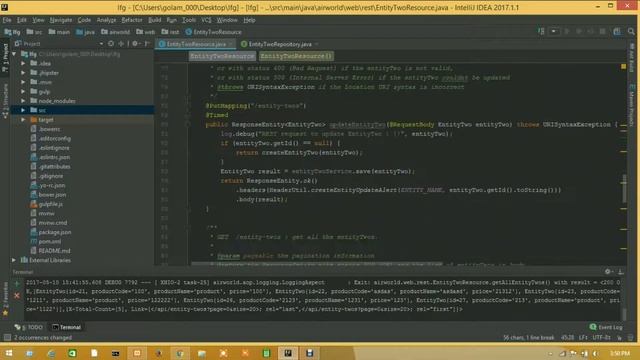Click the collapse all icon in Project panel
640x360 pixels.
tap(121, 44)
